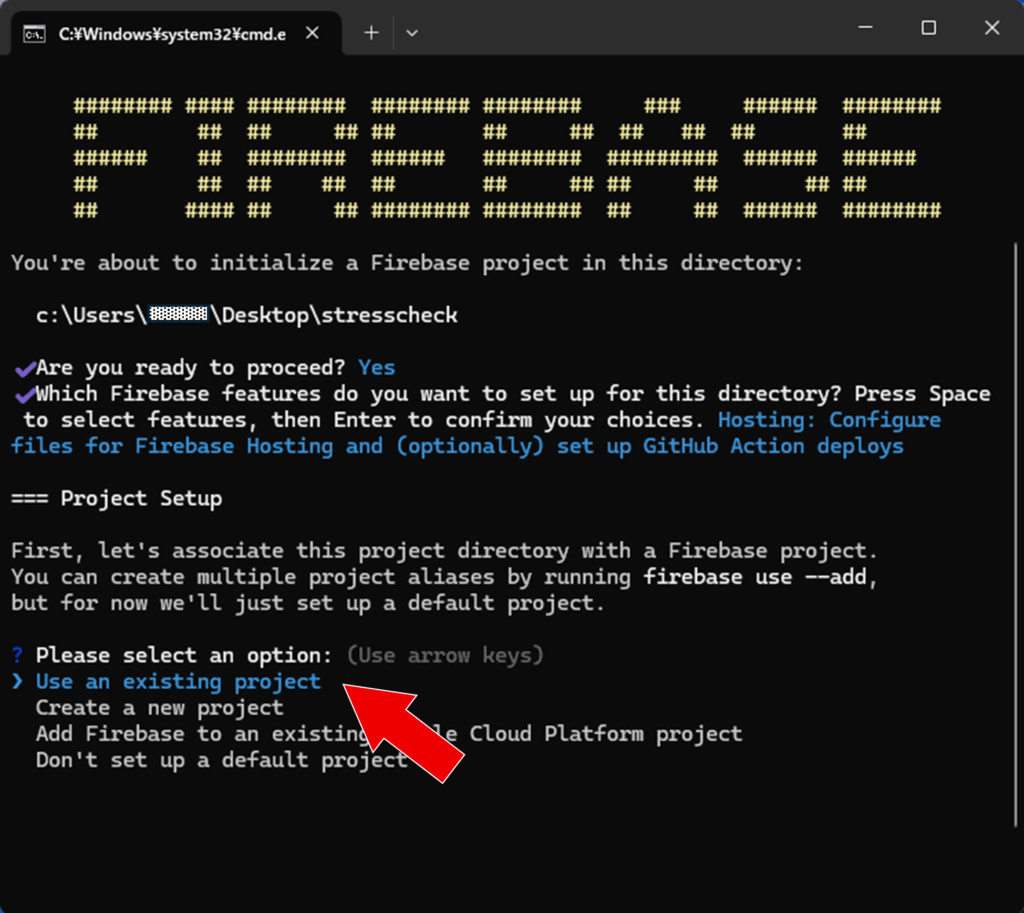1024x913 pixels.
Task: Open the new tab profile dropdown
Action: pos(411,33)
